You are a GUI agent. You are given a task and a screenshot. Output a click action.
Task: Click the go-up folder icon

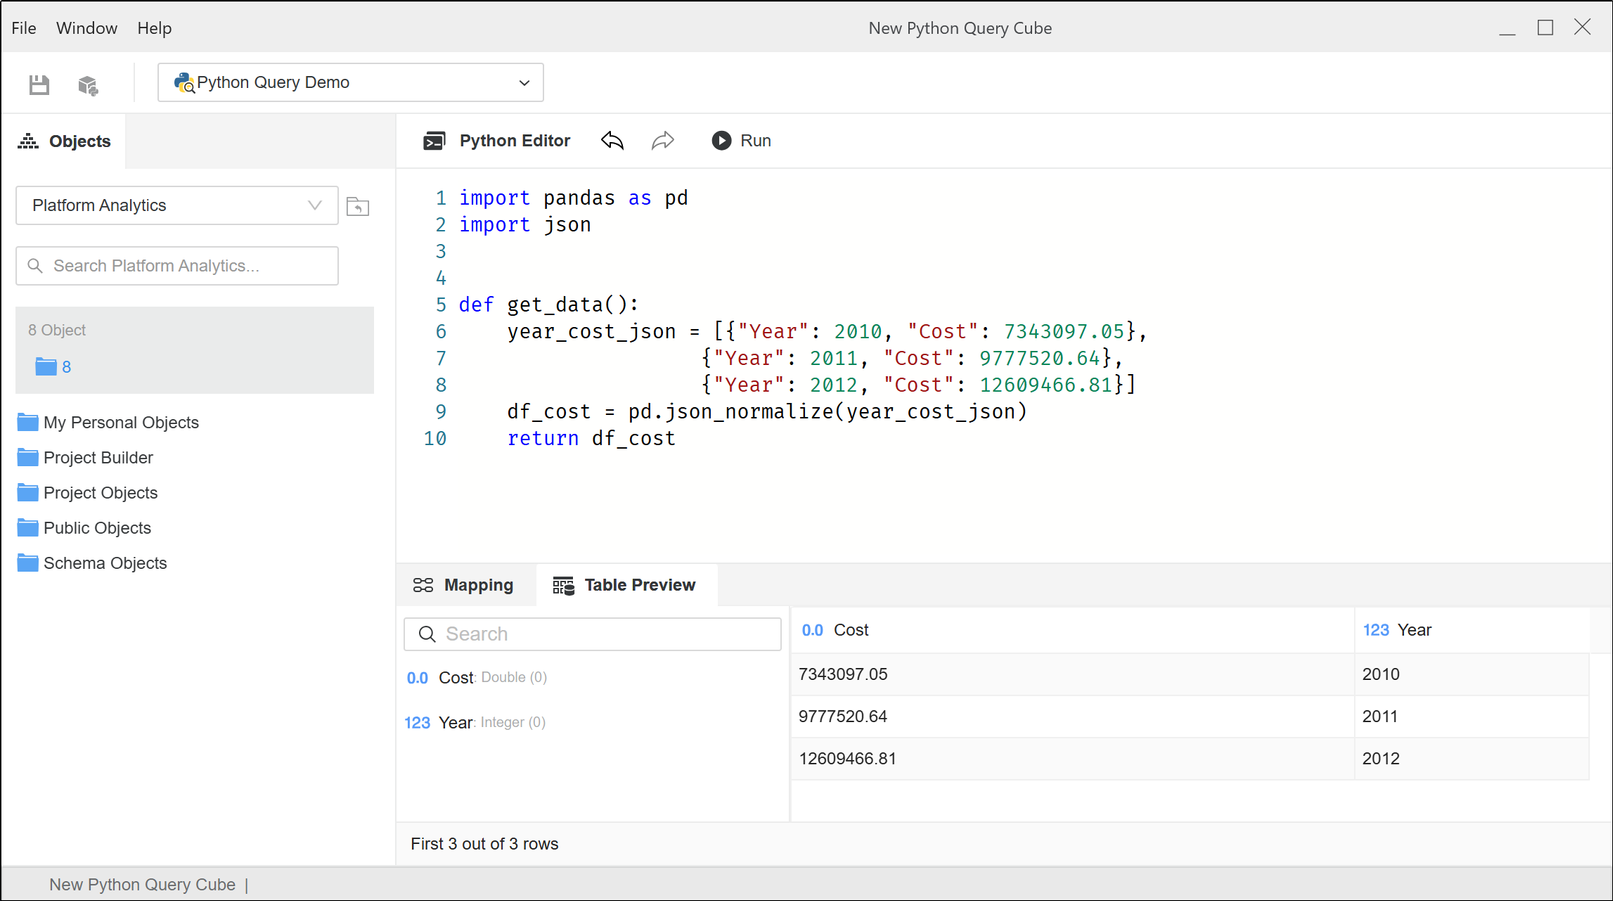click(358, 206)
